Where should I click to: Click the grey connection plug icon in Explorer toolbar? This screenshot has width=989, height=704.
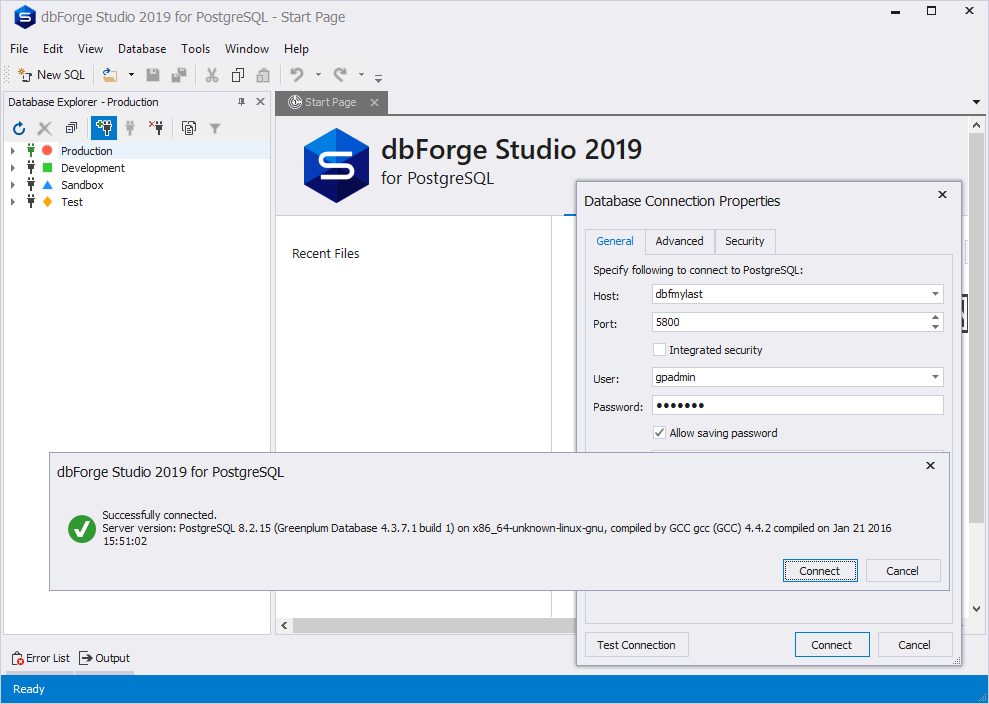130,129
